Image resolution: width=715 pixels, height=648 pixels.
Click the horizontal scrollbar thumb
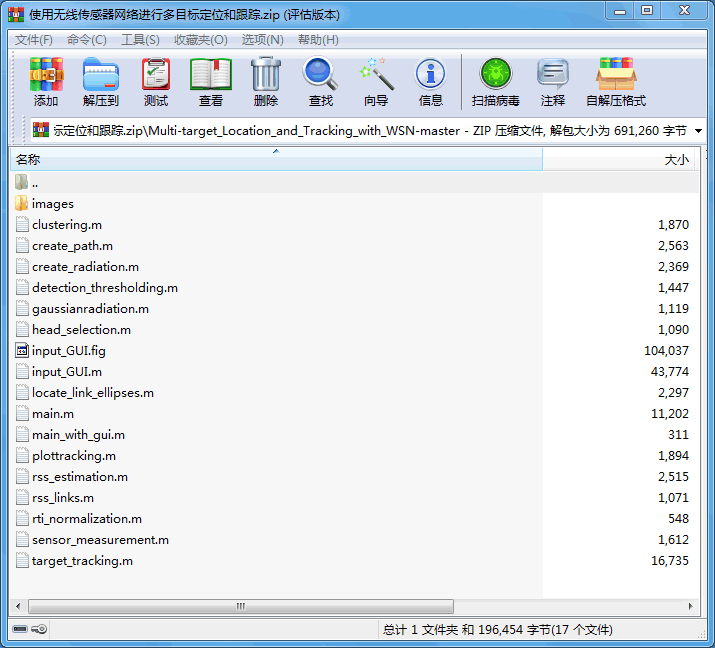point(241,606)
